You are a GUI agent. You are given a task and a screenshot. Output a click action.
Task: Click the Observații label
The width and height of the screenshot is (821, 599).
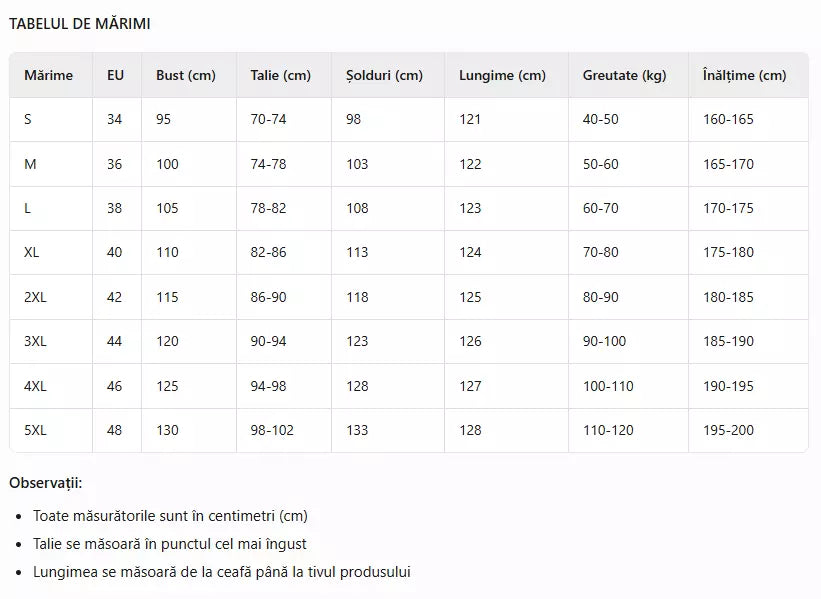pyautogui.click(x=46, y=483)
